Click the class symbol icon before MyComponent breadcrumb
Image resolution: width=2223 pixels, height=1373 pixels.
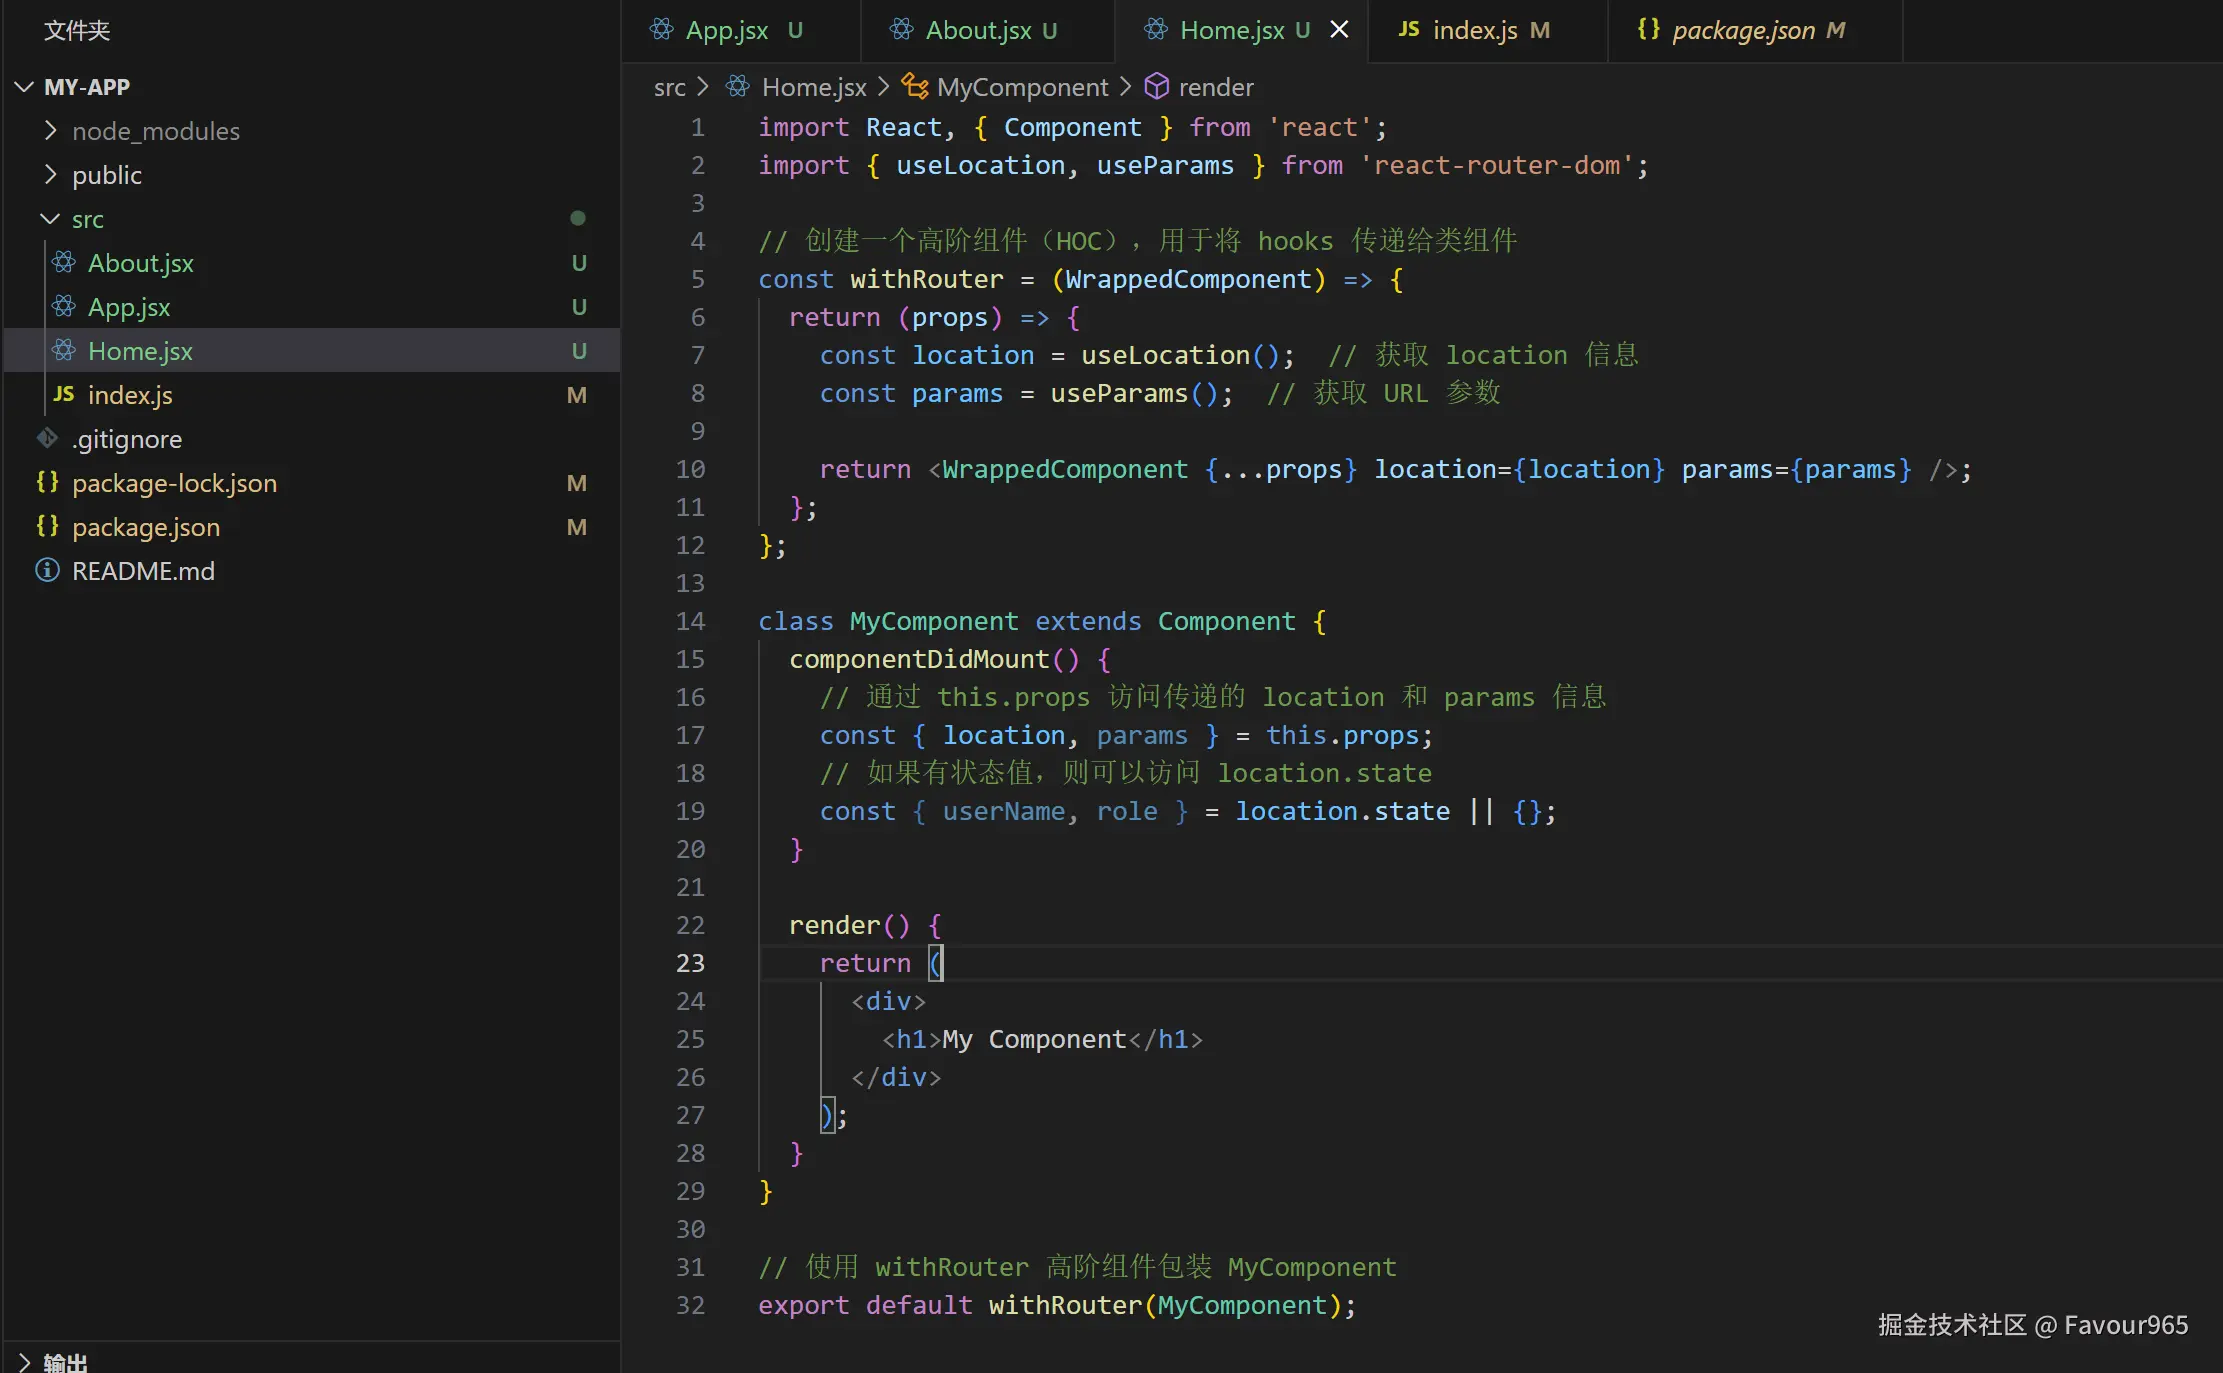(x=914, y=87)
